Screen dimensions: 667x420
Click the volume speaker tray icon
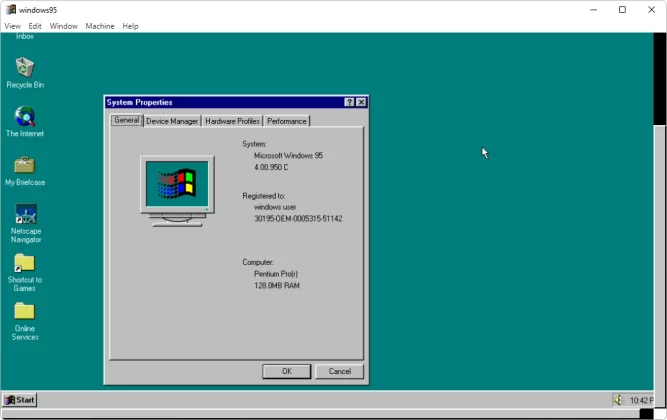point(618,400)
